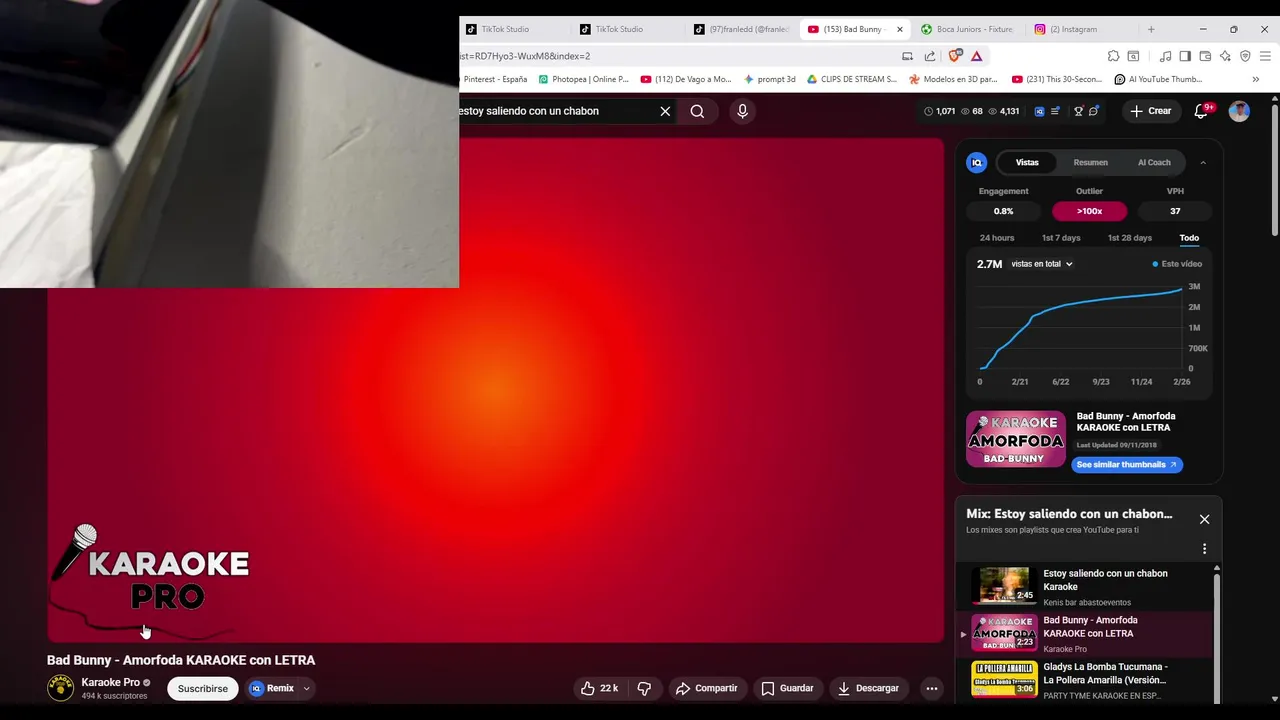Click the Brave Rewards triangle icon
This screenshot has height=720, width=1280.
(x=977, y=56)
